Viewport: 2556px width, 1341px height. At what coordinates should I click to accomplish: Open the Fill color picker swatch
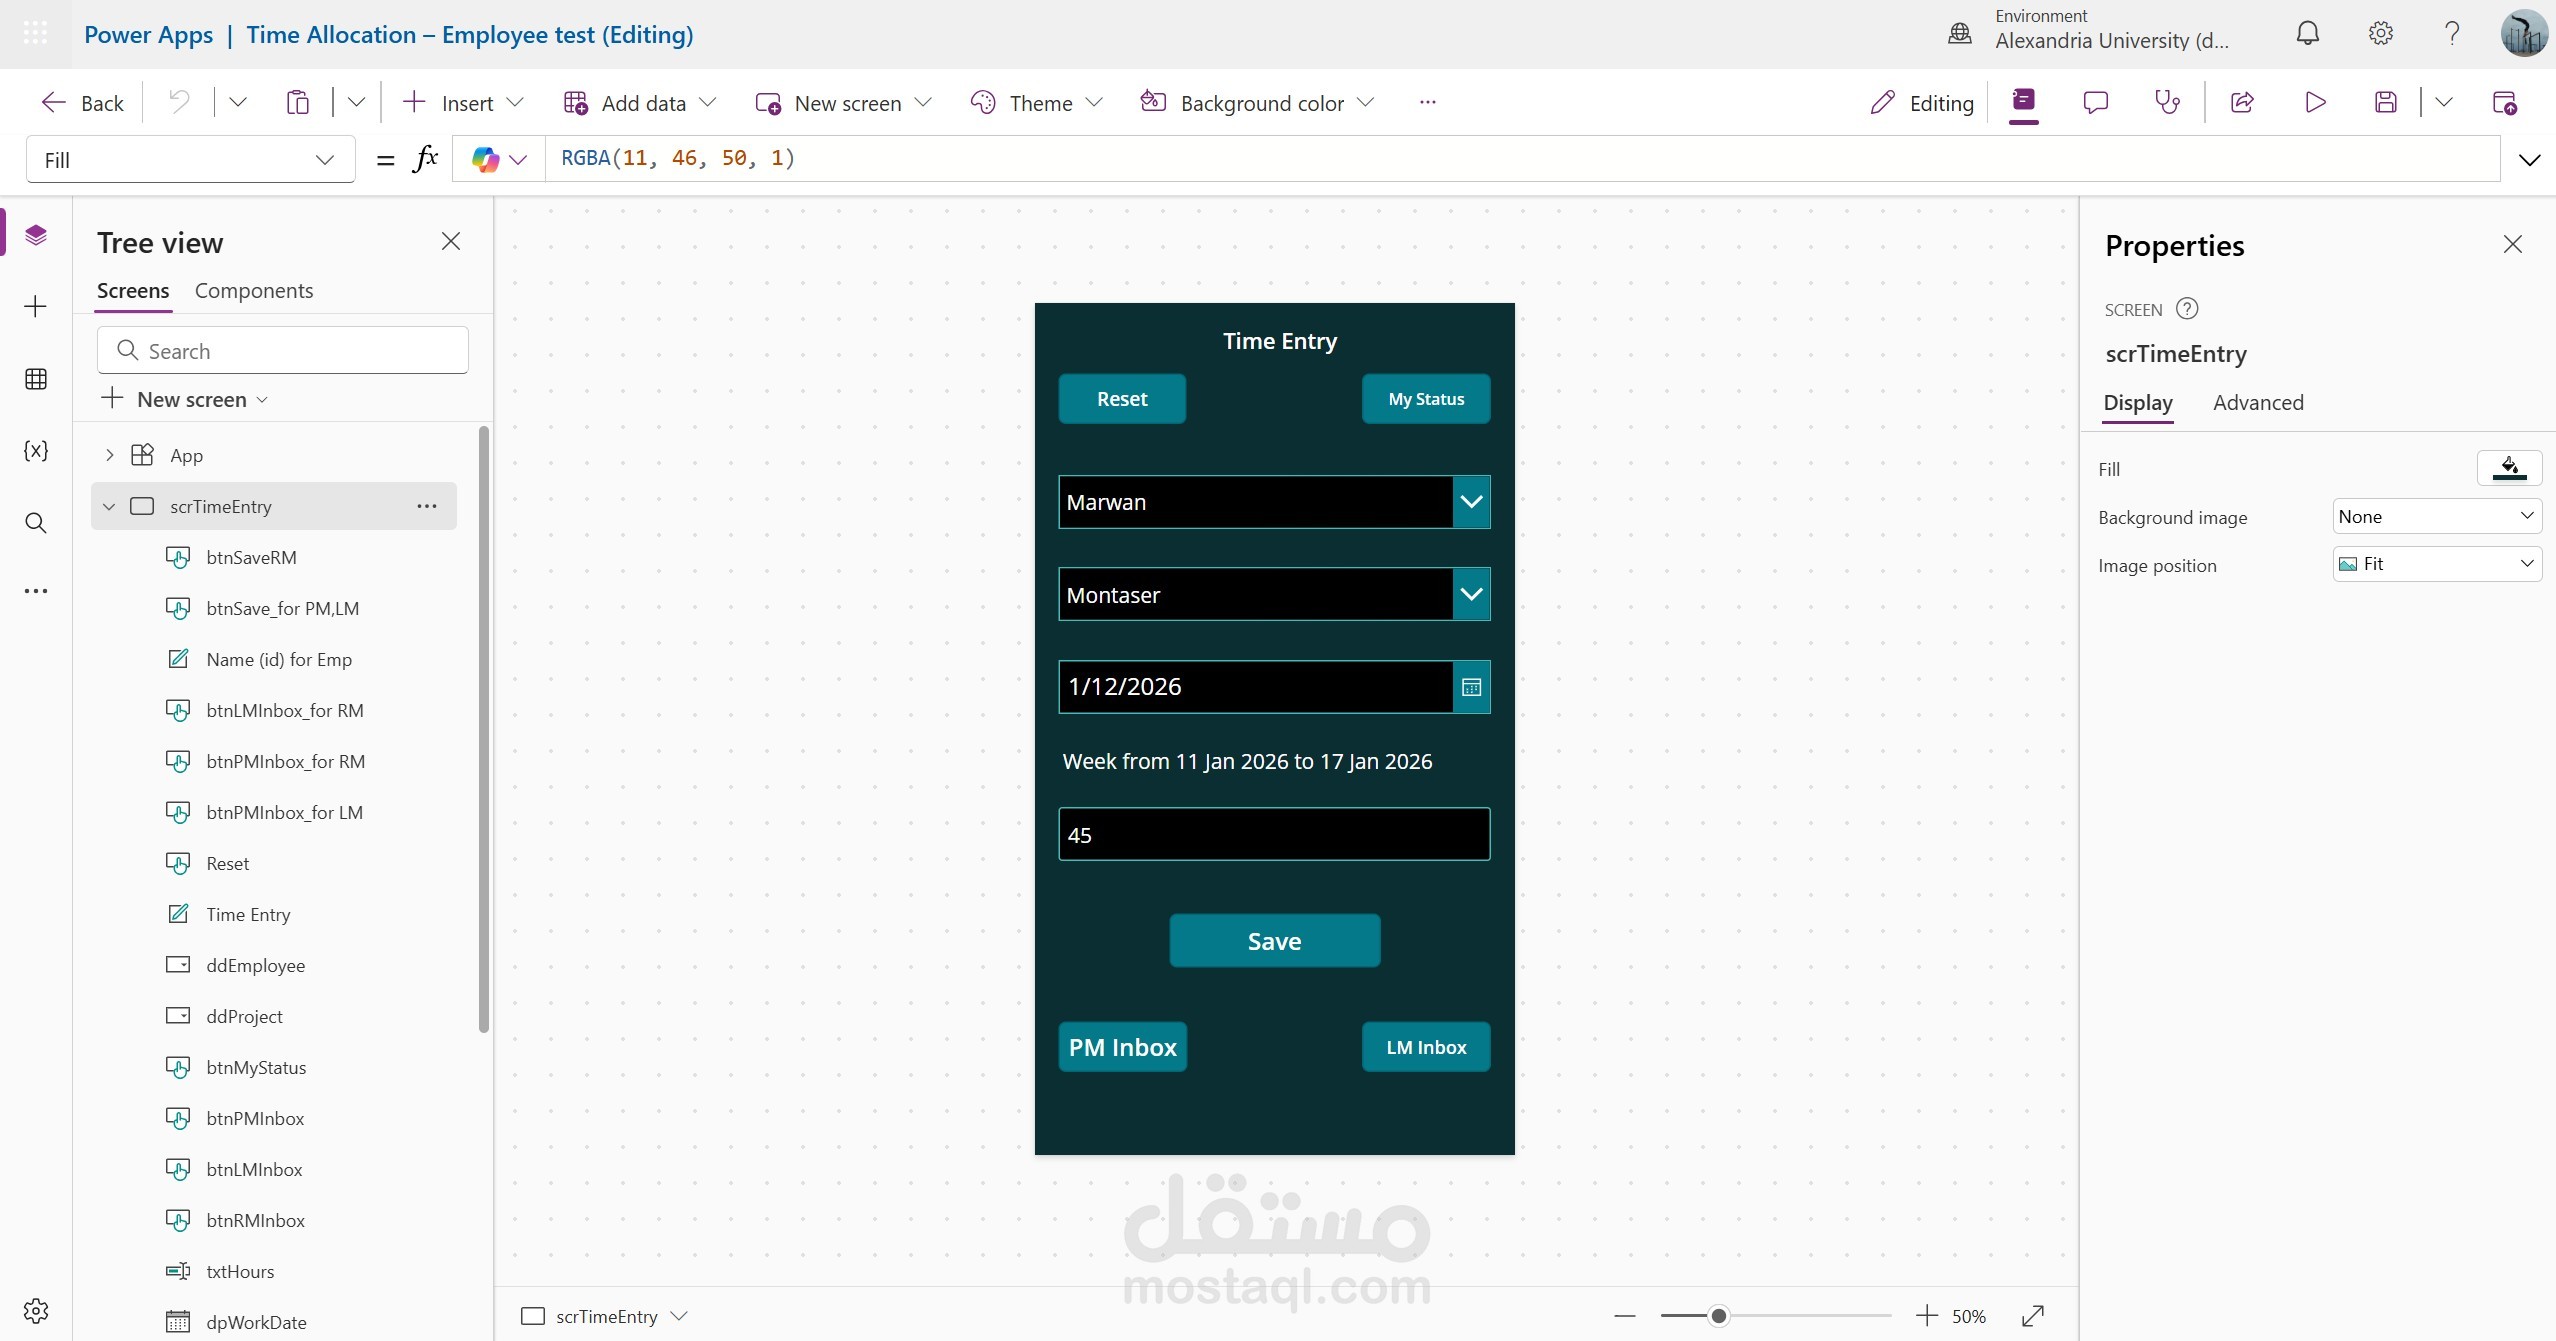pyautogui.click(x=2508, y=468)
